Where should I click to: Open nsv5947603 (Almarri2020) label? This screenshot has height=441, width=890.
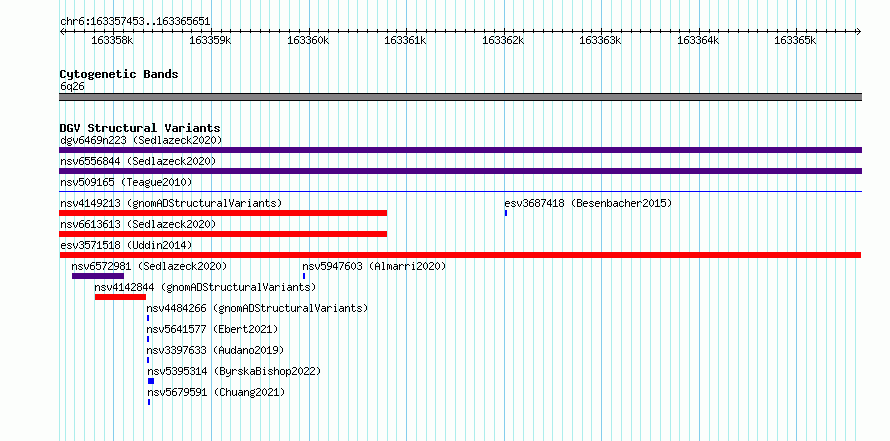click(374, 266)
